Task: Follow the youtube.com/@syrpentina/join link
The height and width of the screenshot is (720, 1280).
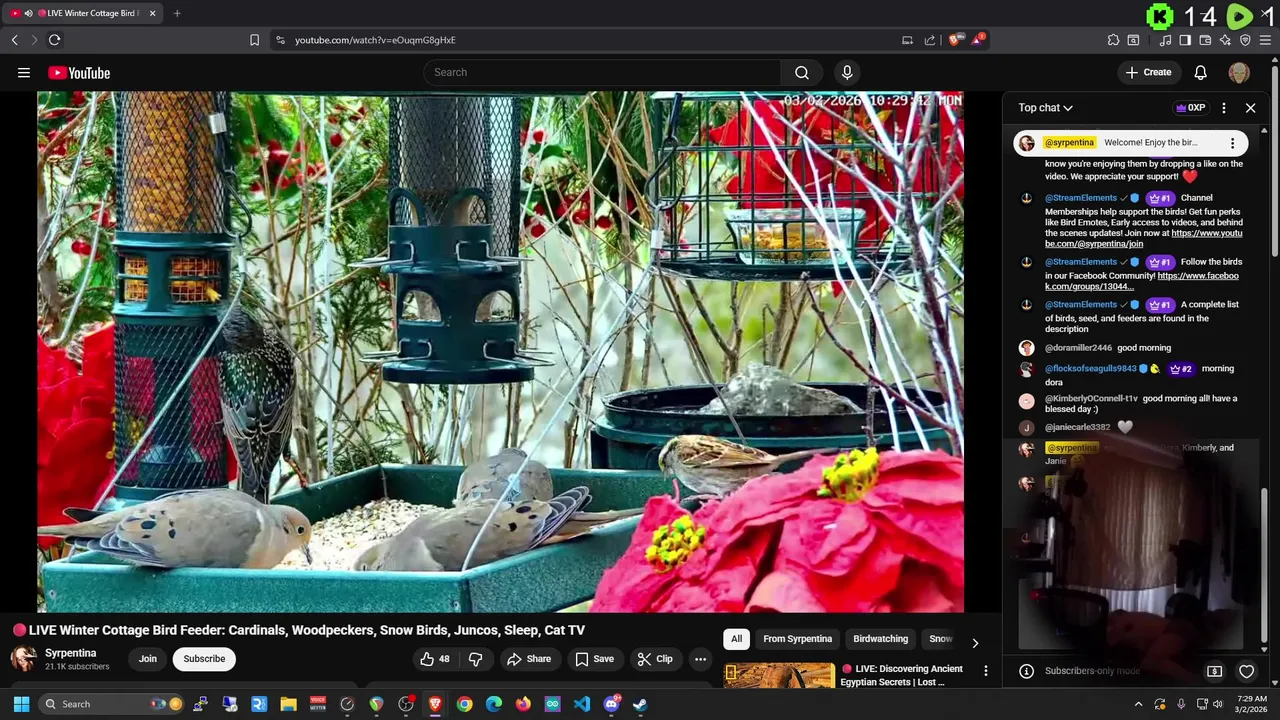Action: tap(1144, 238)
